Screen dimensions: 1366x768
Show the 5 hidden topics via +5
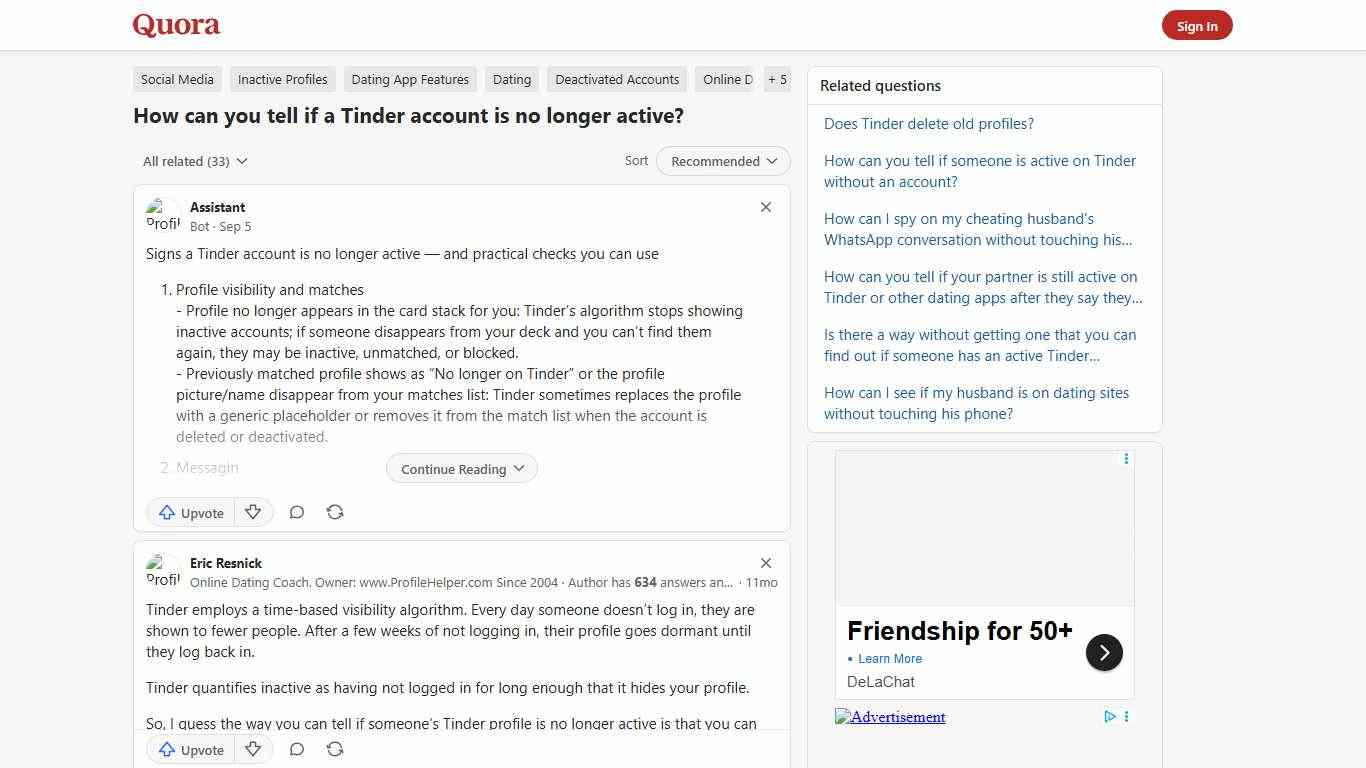click(777, 79)
